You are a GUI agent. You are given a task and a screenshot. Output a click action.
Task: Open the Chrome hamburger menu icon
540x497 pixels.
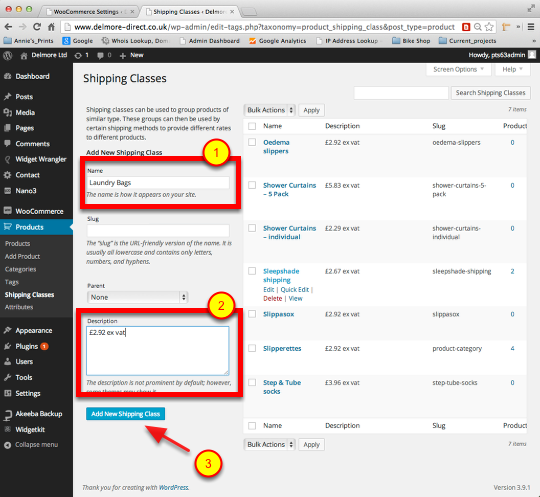531,27
